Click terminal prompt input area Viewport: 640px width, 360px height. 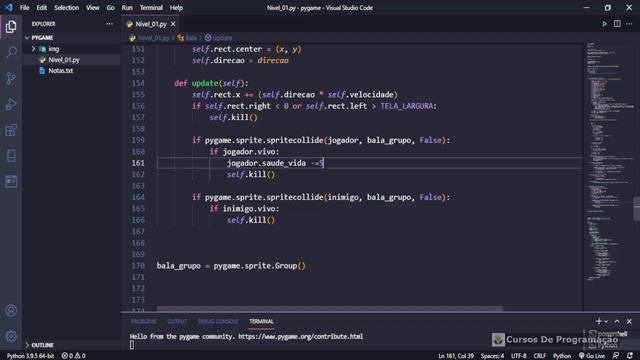(132, 345)
